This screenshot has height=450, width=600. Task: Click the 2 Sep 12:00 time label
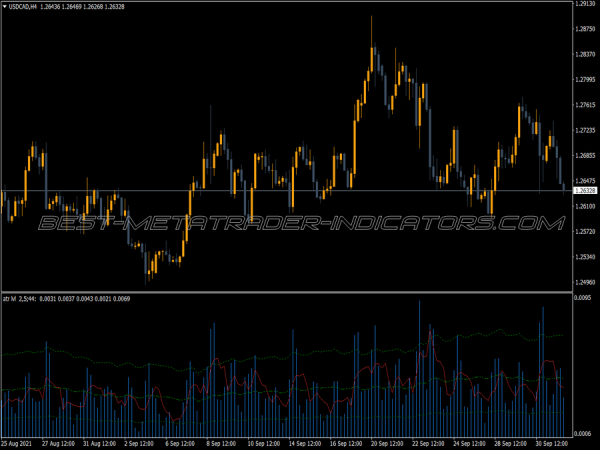click(139, 444)
